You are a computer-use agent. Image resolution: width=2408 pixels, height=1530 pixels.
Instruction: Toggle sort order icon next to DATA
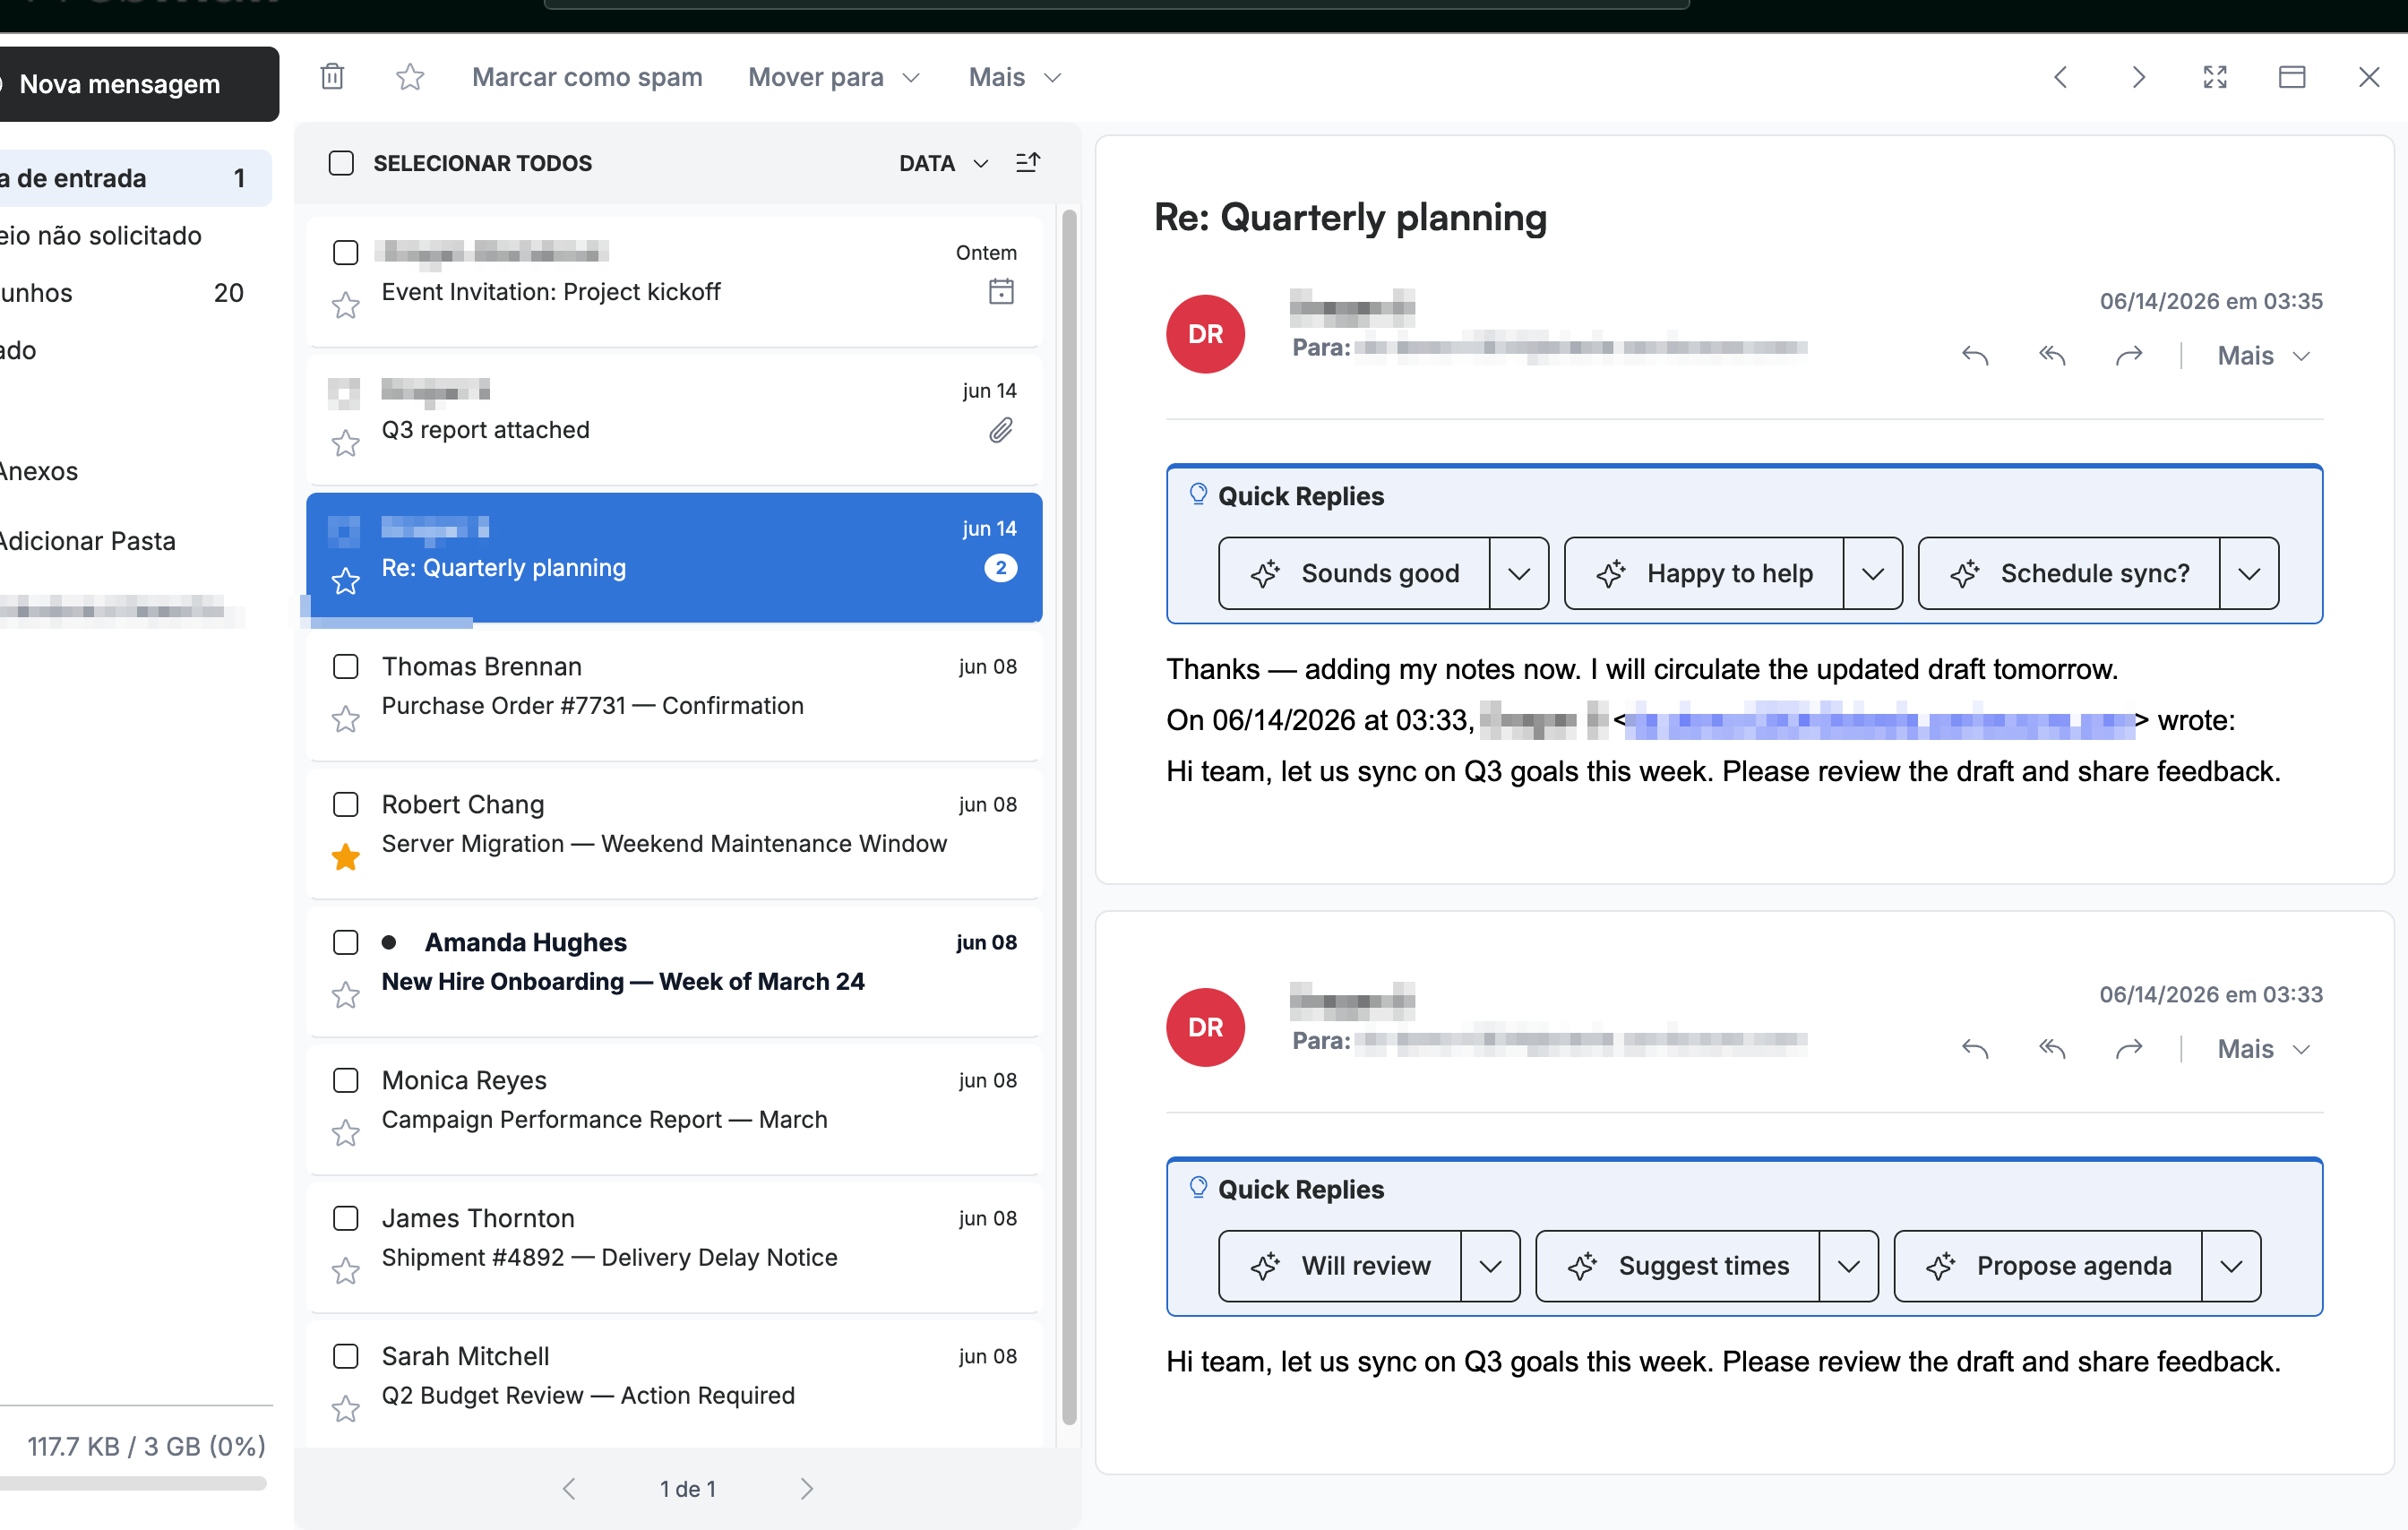pos(1028,163)
